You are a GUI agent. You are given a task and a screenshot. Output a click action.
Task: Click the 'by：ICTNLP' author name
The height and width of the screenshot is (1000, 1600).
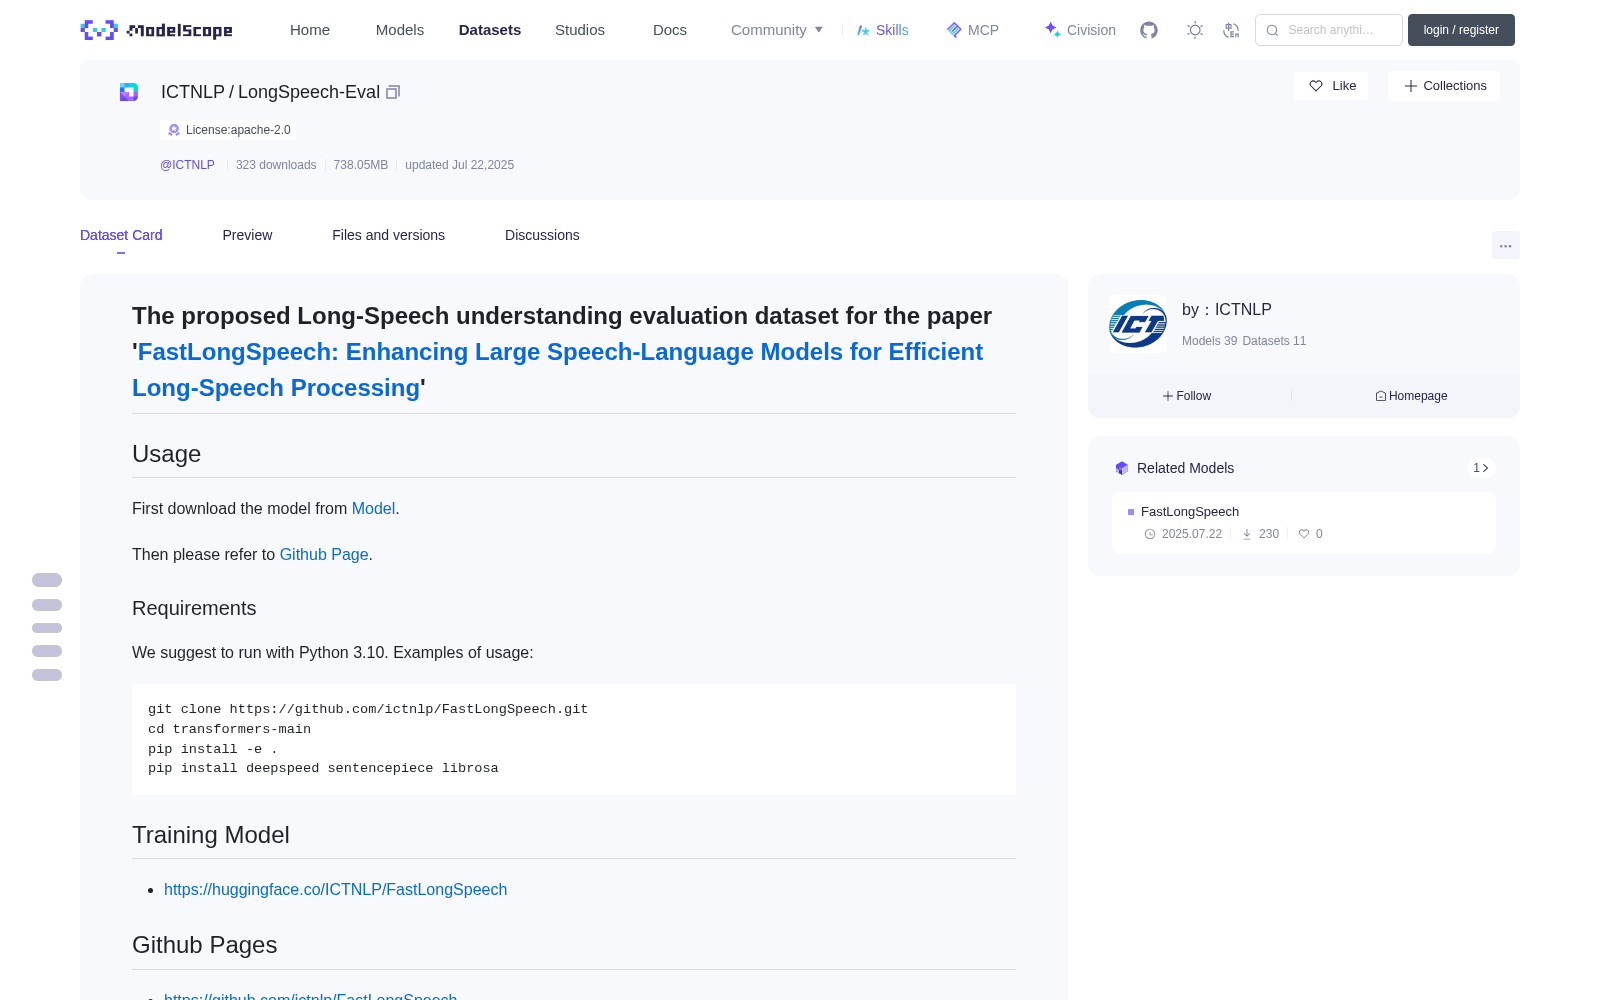pyautogui.click(x=1227, y=310)
